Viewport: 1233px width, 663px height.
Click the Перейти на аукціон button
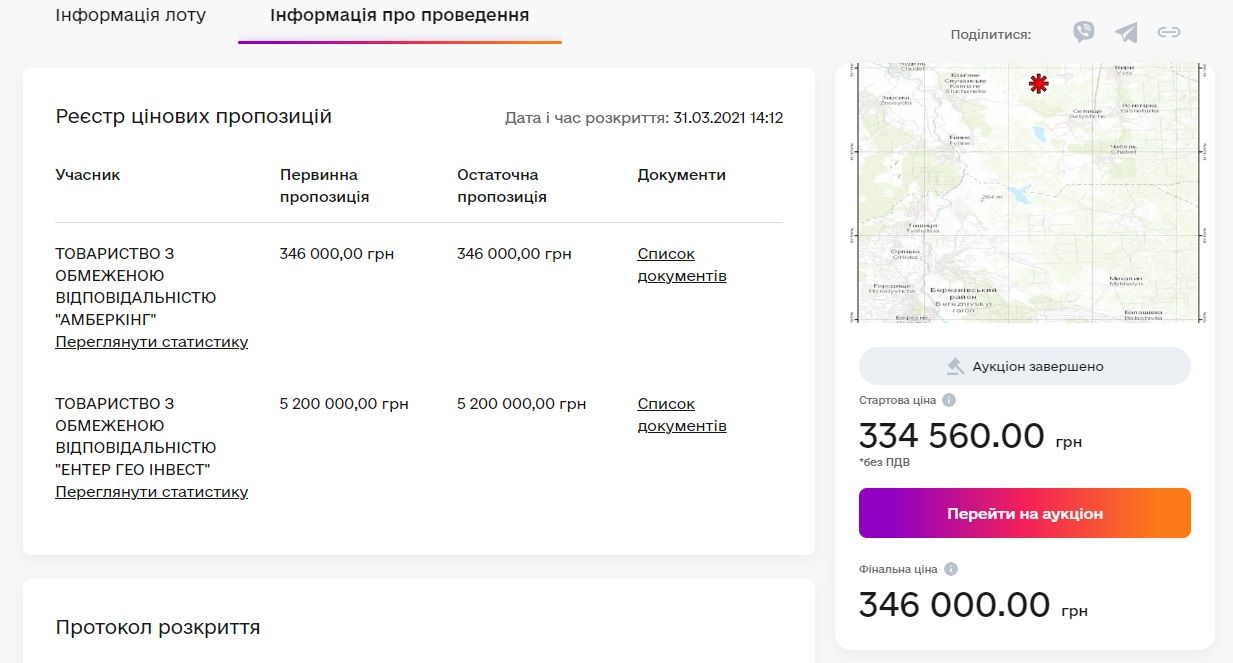(1023, 512)
